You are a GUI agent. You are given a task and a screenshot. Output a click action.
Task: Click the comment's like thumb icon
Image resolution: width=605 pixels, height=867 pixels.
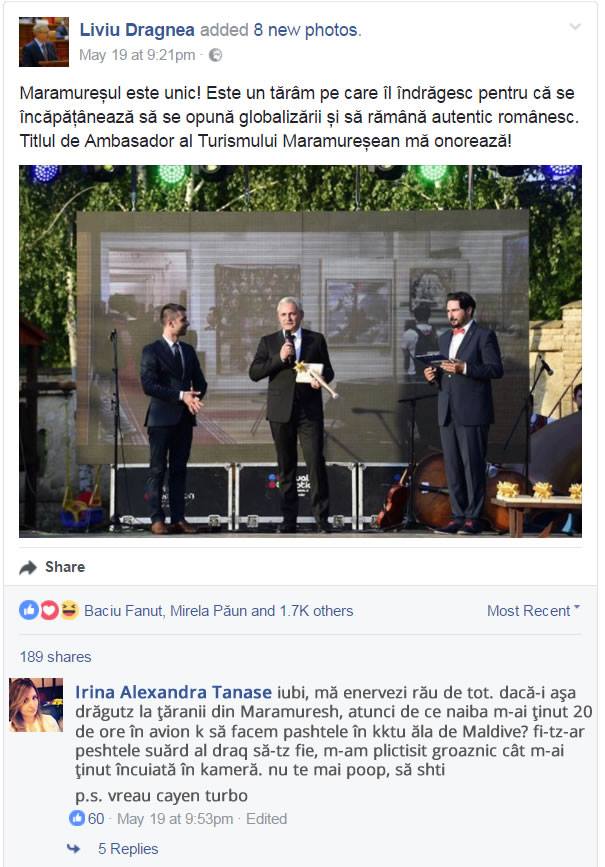(x=77, y=818)
